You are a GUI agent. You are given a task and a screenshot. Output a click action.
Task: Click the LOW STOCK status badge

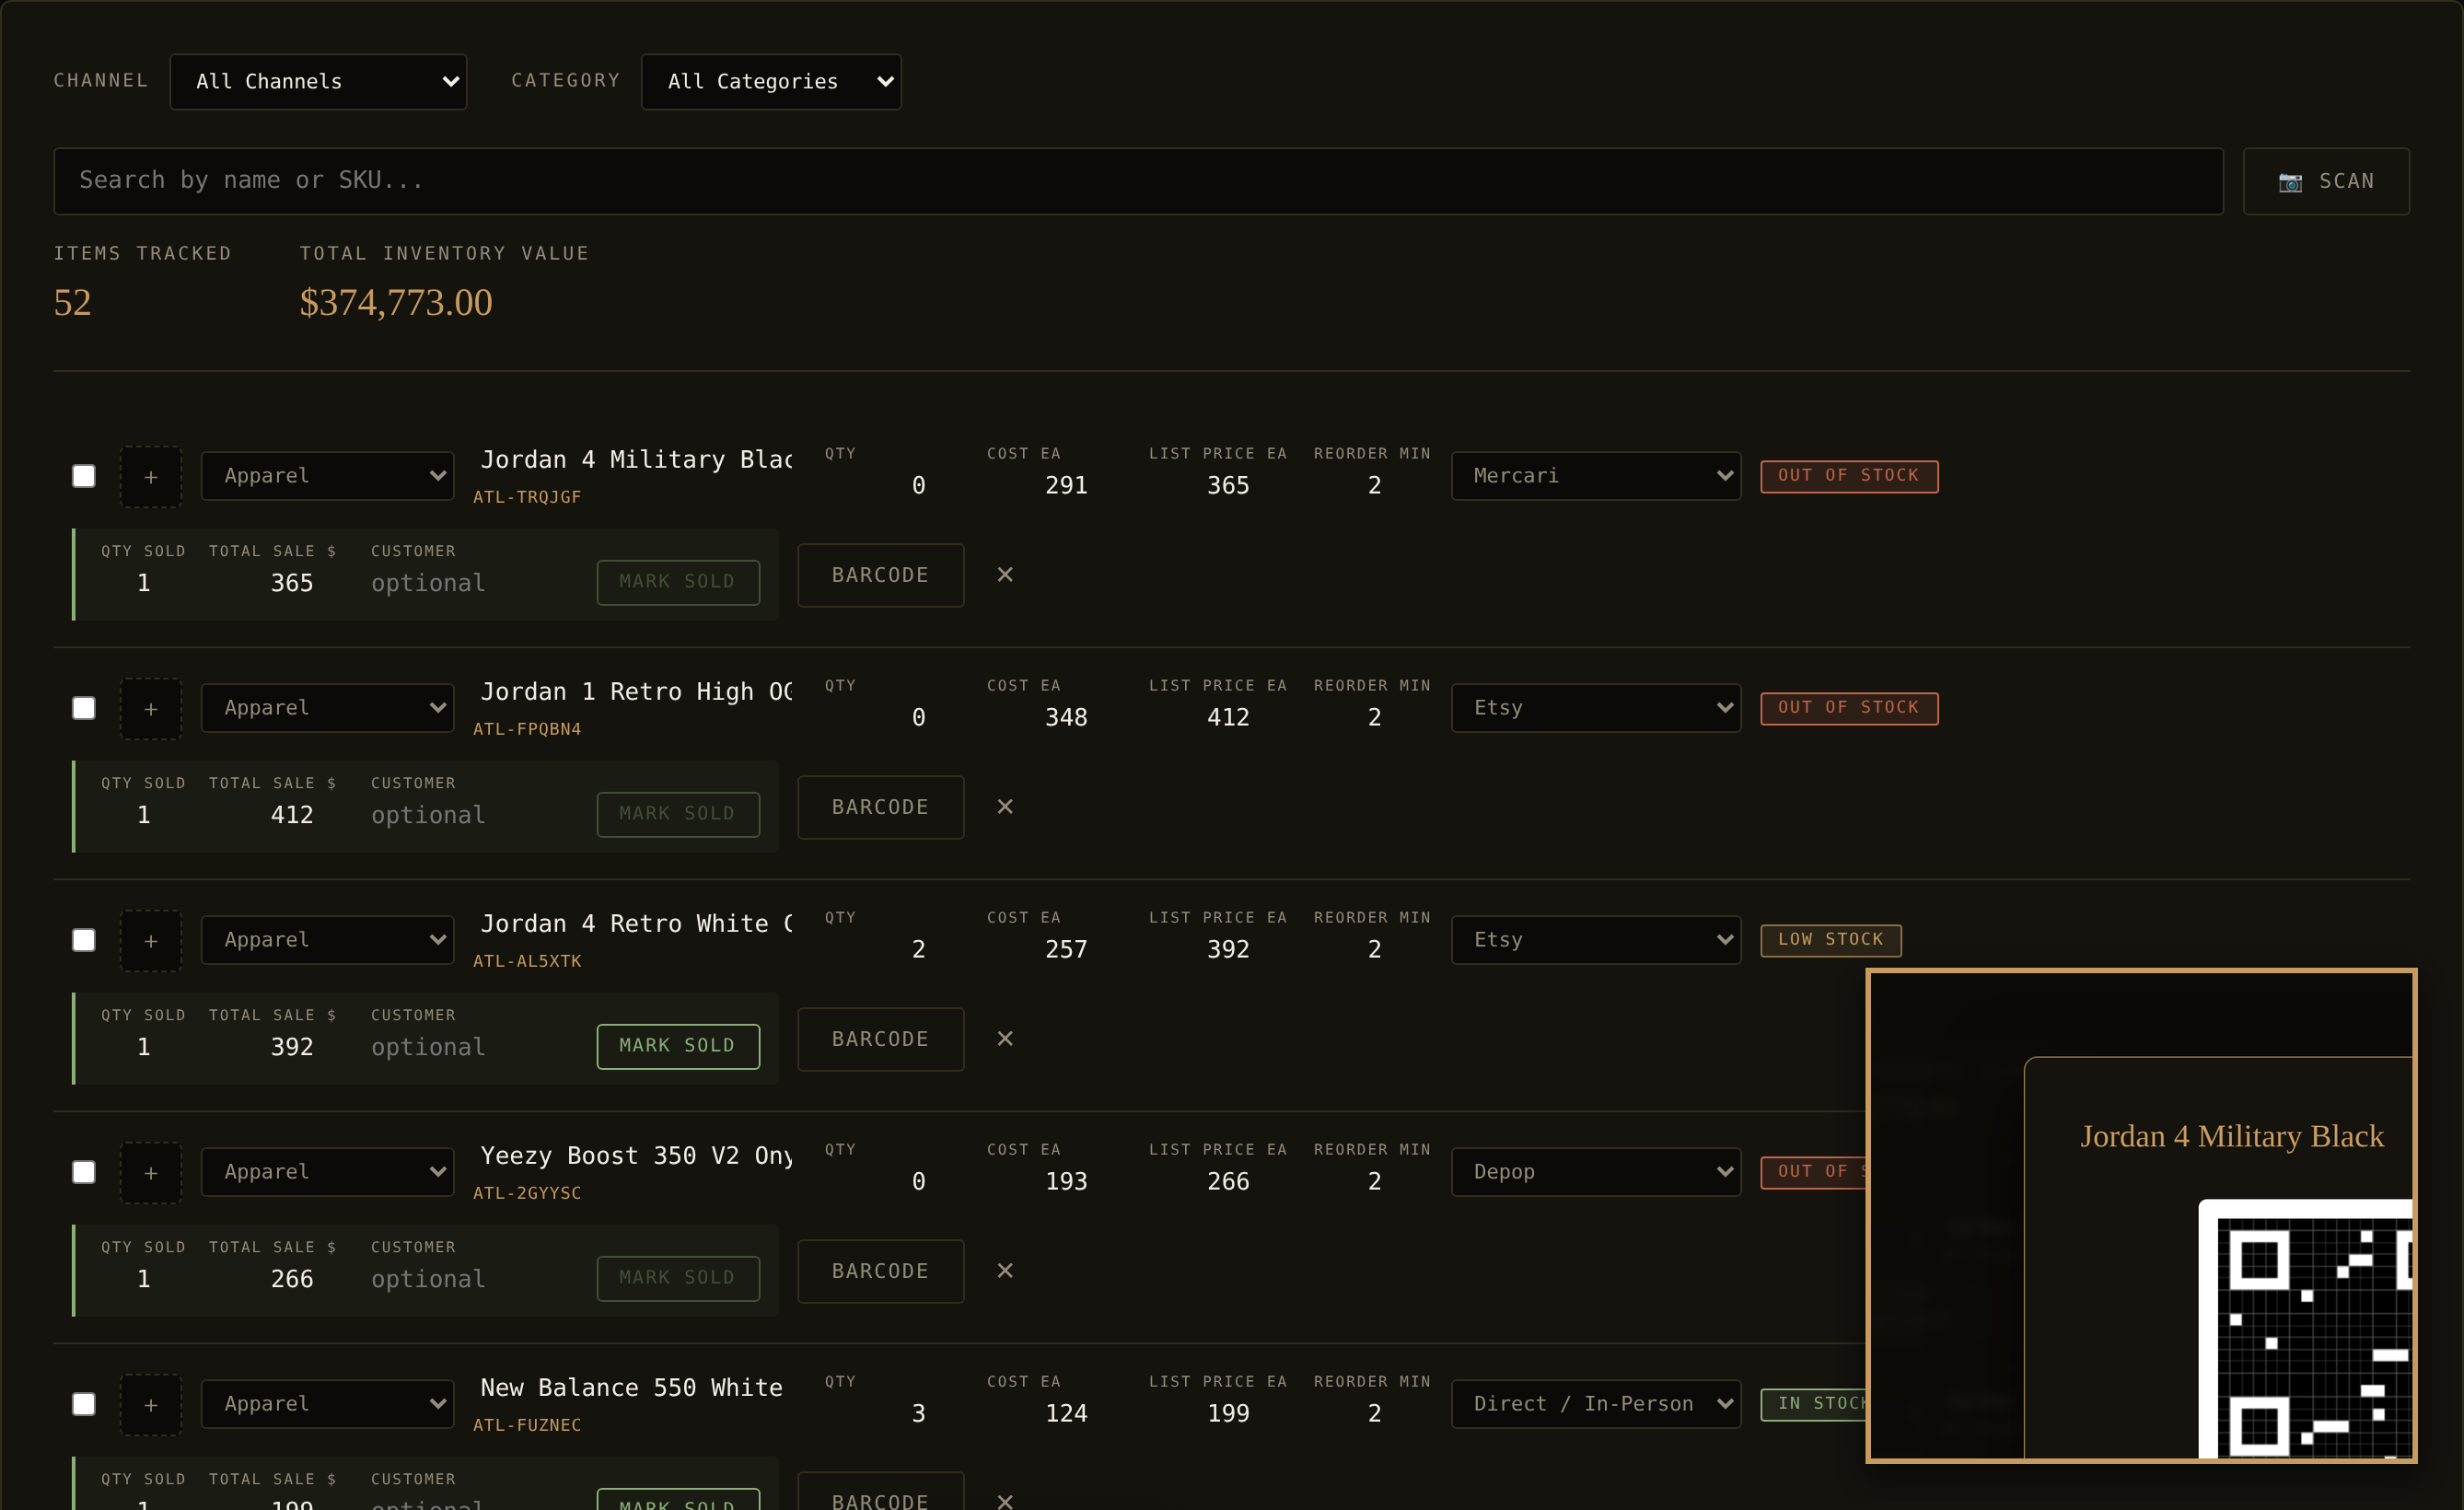click(1831, 940)
